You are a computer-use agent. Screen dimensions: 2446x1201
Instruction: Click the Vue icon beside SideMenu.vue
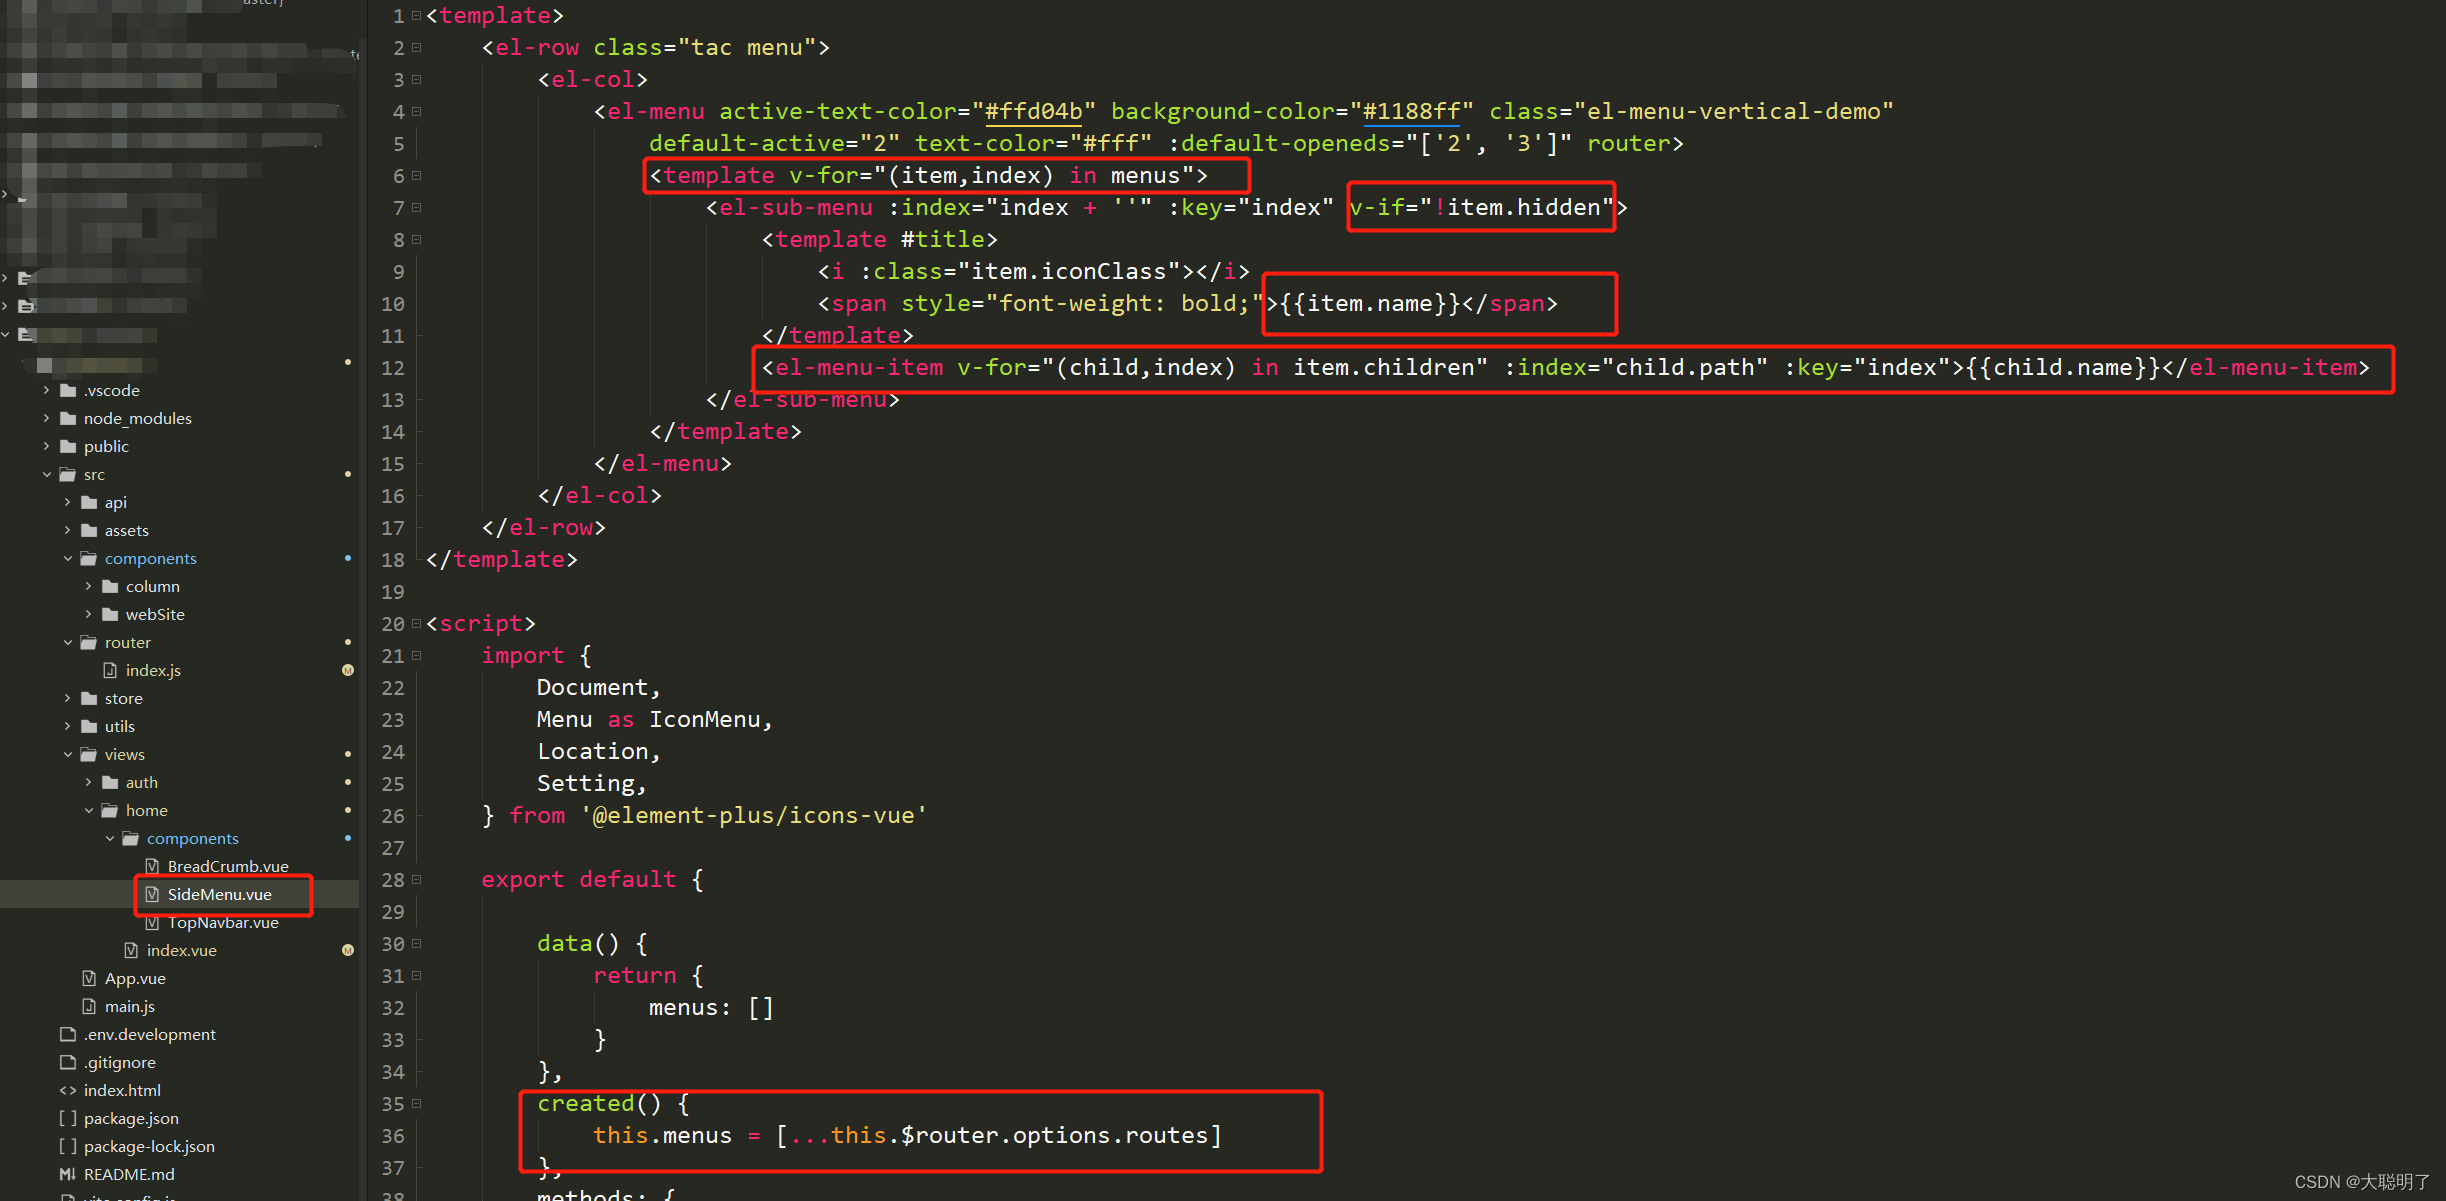(152, 894)
